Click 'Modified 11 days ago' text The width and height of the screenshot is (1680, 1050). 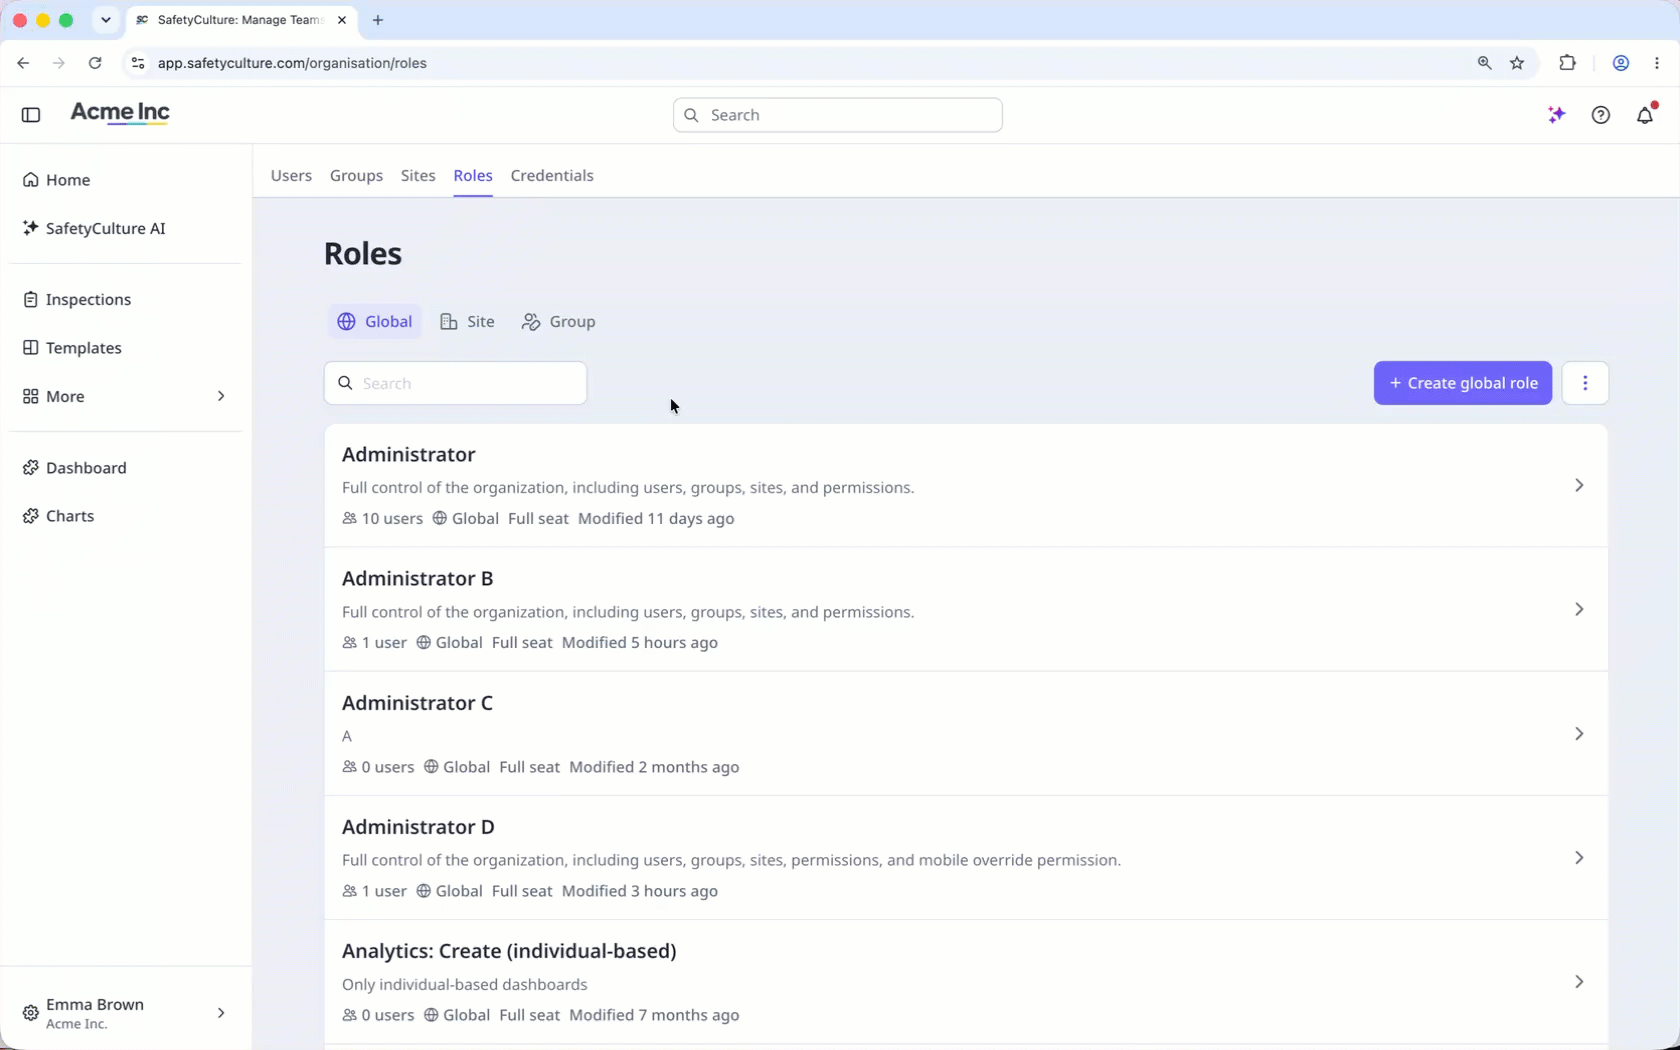[656, 519]
